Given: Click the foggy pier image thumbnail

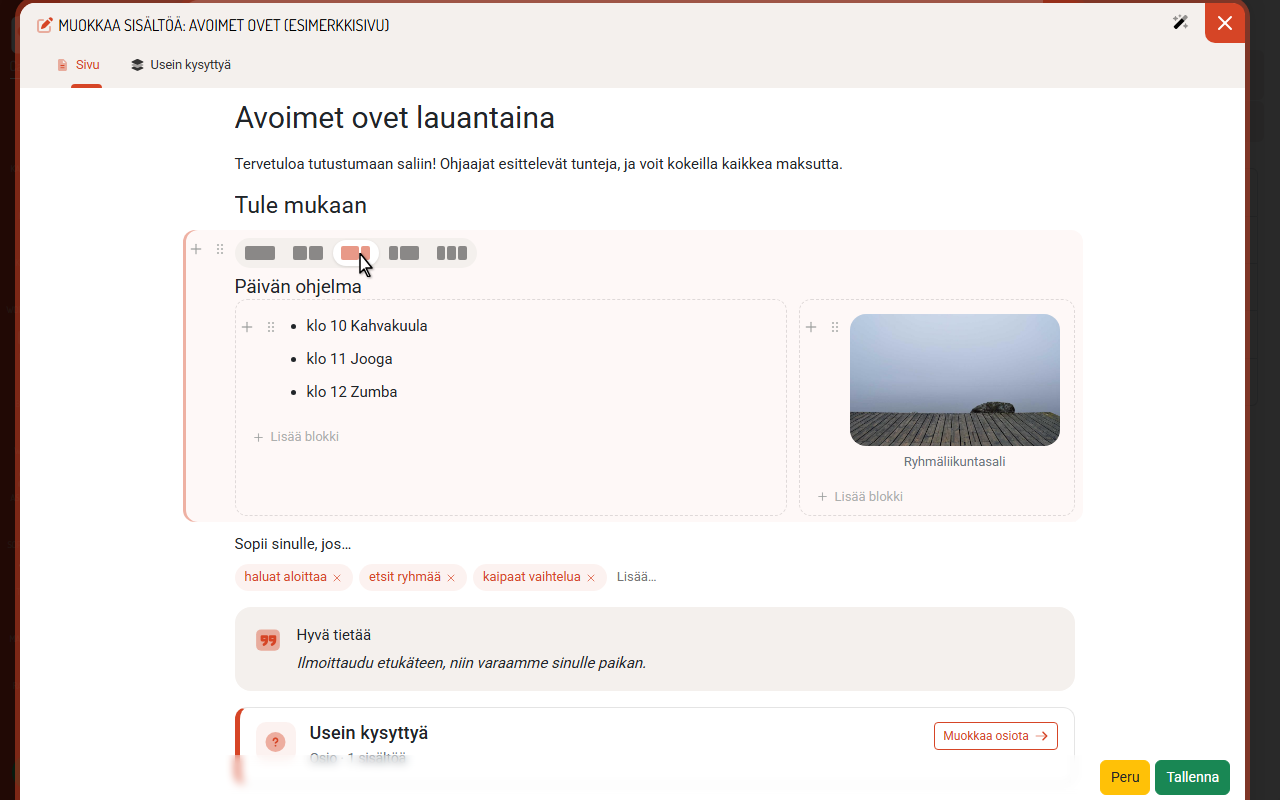Looking at the screenshot, I should (955, 380).
